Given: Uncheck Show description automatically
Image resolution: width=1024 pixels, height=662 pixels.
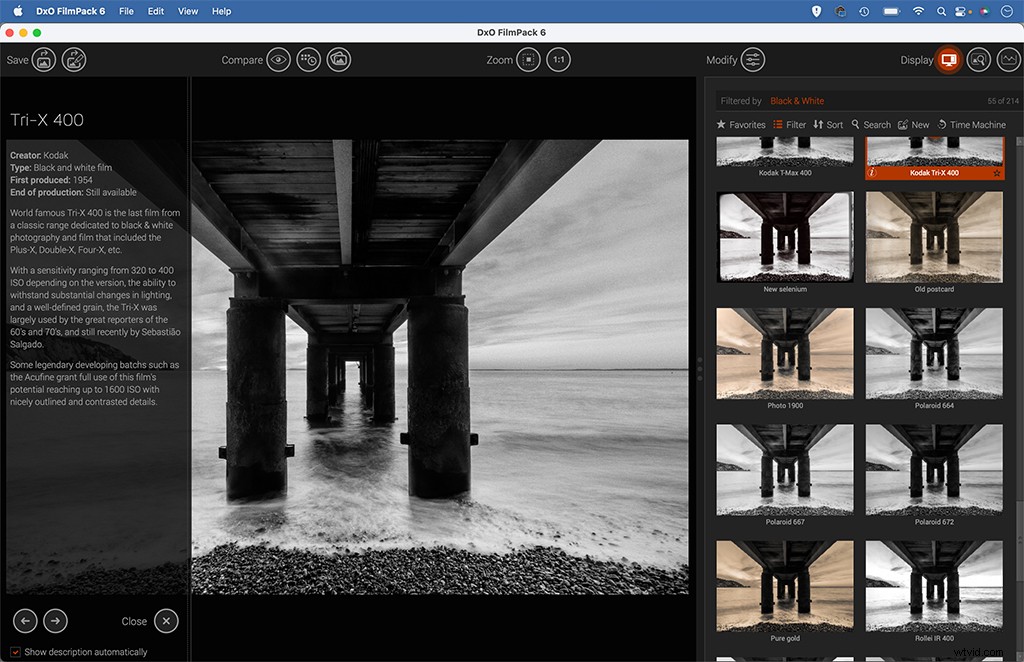Looking at the screenshot, I should pos(14,651).
